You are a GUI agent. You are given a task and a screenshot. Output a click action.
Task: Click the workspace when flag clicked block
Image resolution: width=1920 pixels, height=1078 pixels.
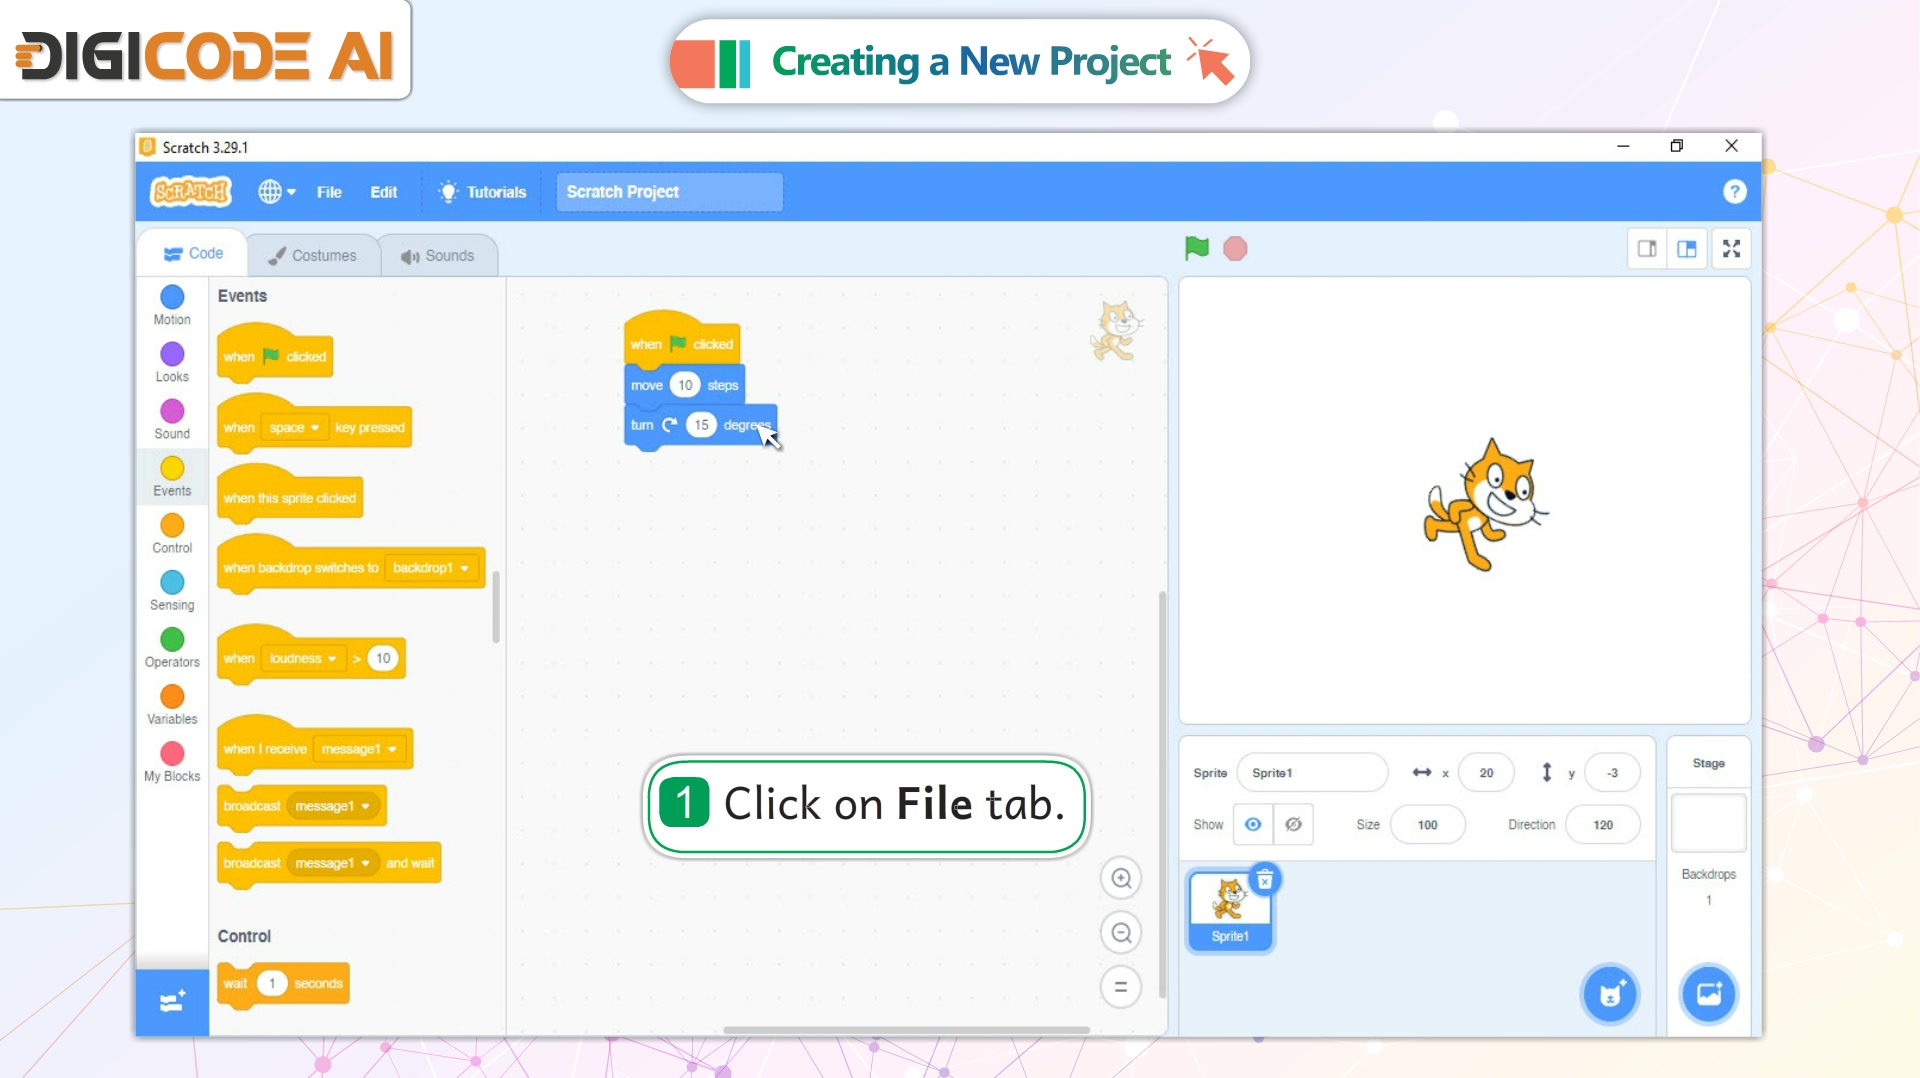point(682,340)
